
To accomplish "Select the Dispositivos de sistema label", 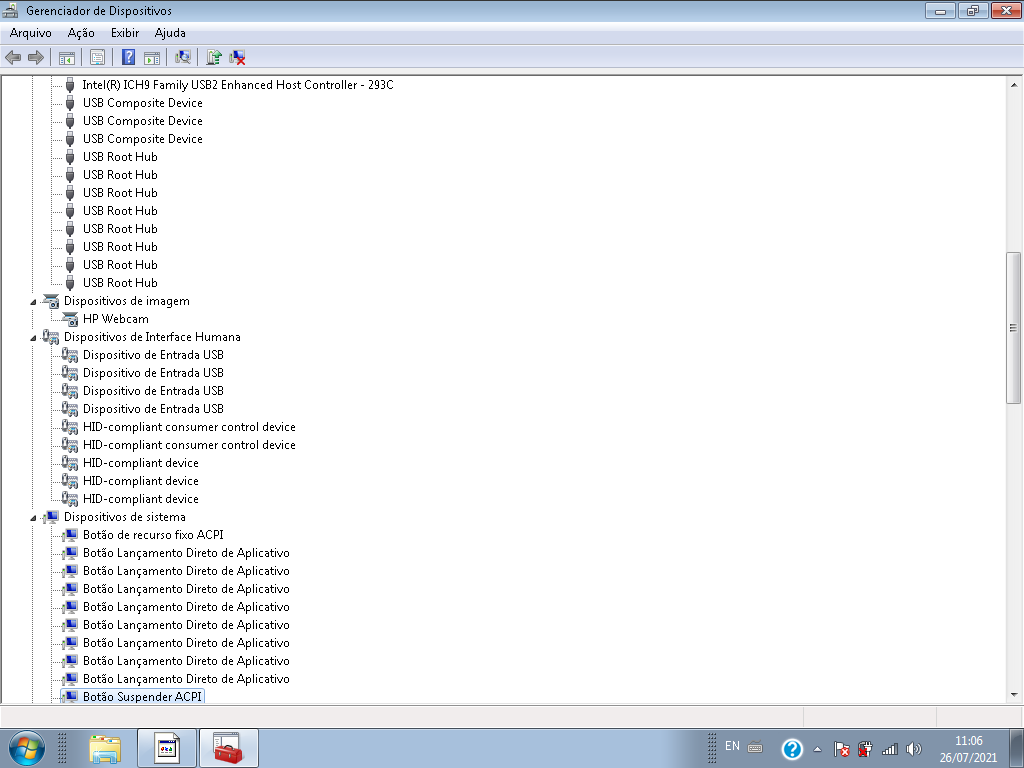I will coord(125,517).
